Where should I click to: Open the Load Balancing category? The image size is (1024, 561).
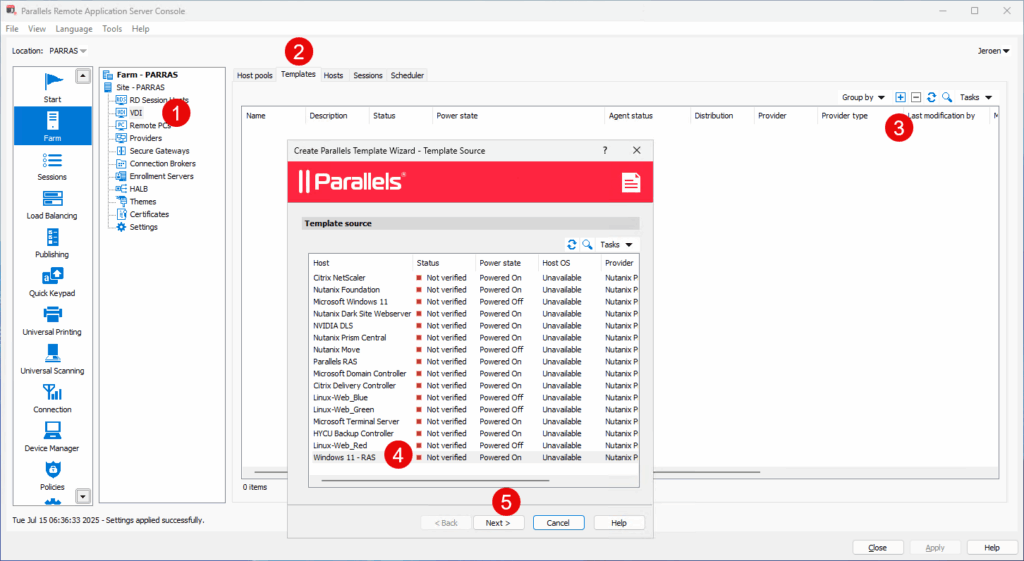tap(52, 204)
